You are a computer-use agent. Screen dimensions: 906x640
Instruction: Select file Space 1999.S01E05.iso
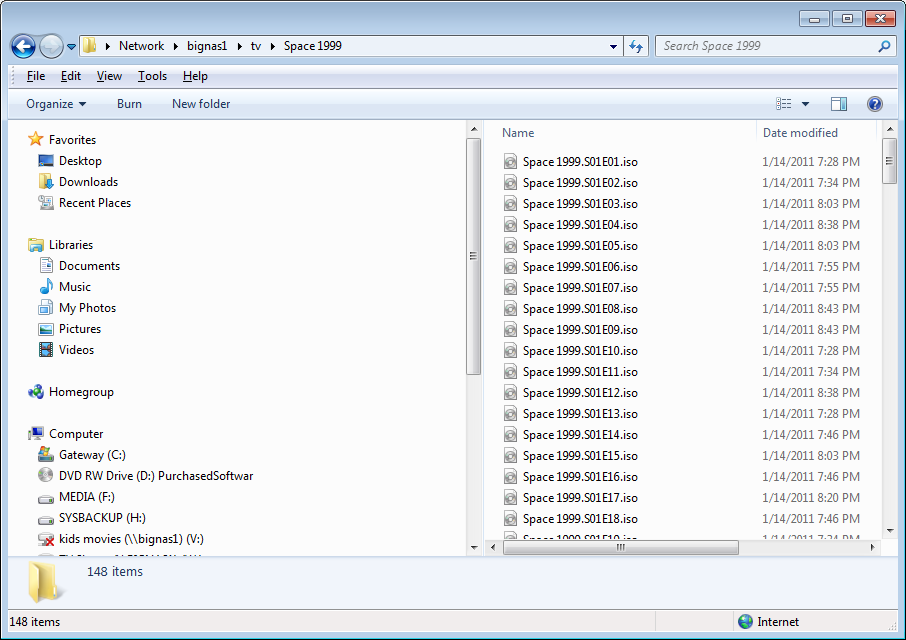click(x=580, y=246)
